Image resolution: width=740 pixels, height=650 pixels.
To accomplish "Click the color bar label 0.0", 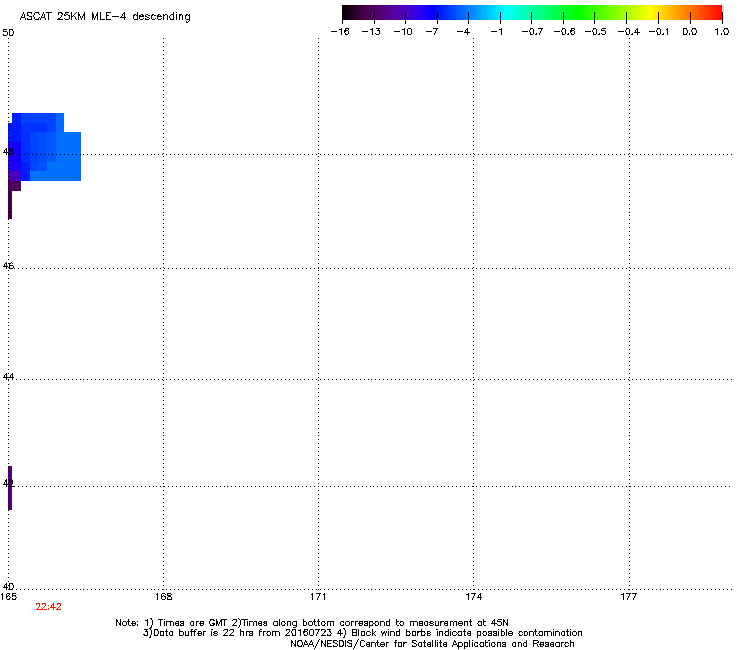I will 690,32.
